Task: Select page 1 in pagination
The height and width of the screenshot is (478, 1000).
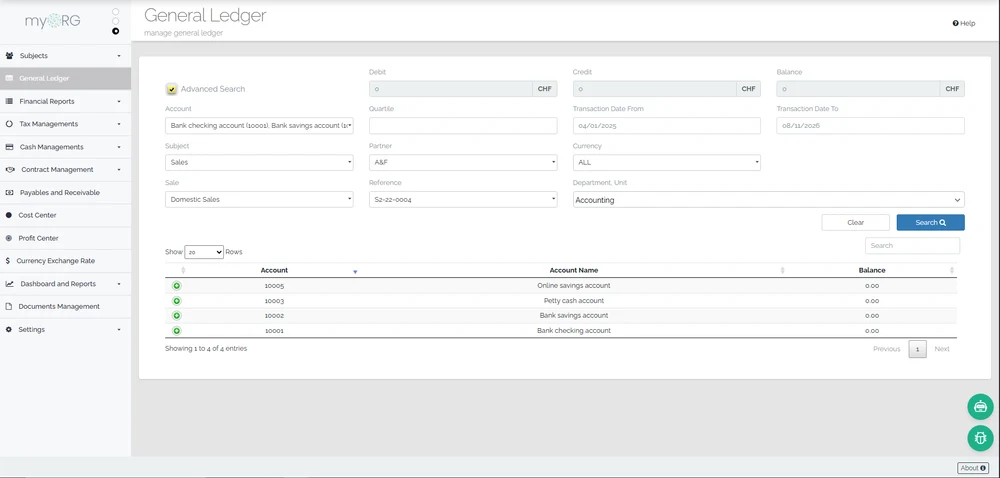Action: pos(918,349)
